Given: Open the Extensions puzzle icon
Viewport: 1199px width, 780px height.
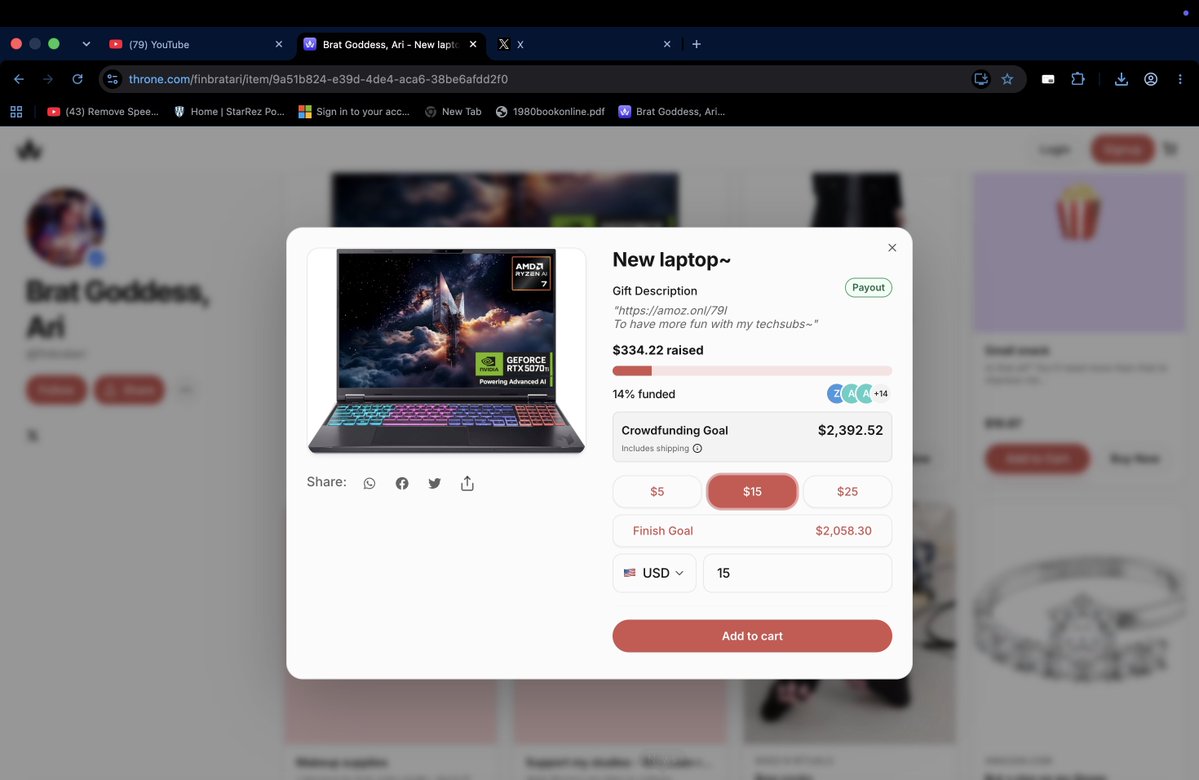Looking at the screenshot, I should tap(1078, 79).
